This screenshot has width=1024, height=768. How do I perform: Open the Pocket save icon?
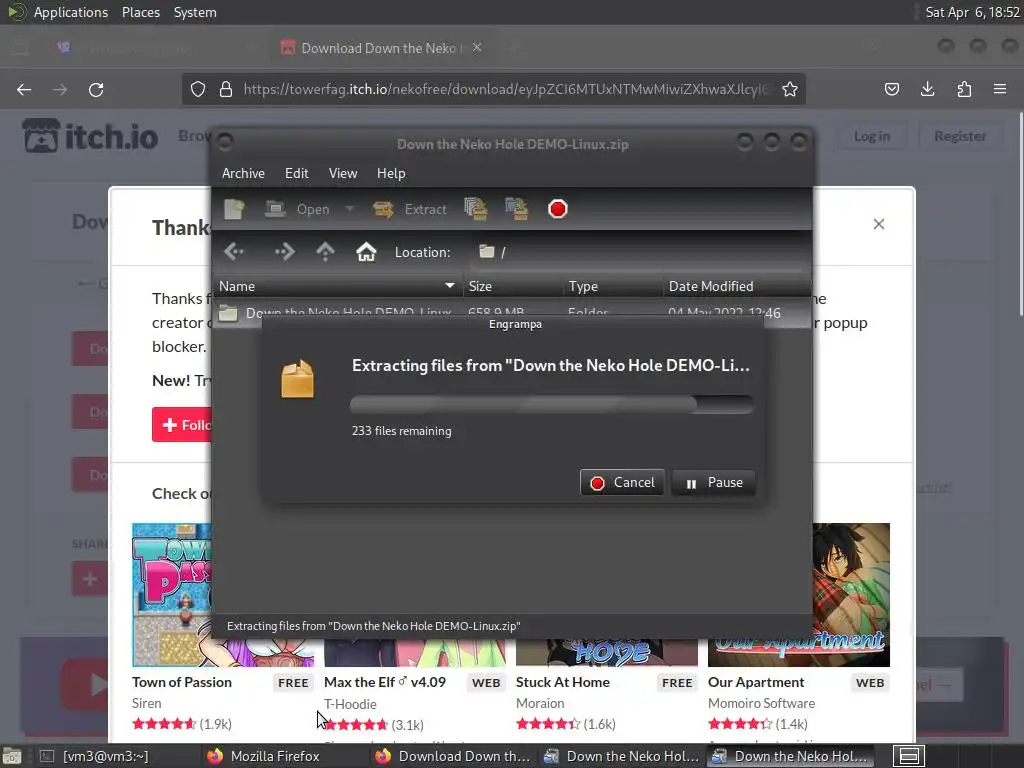pos(891,89)
